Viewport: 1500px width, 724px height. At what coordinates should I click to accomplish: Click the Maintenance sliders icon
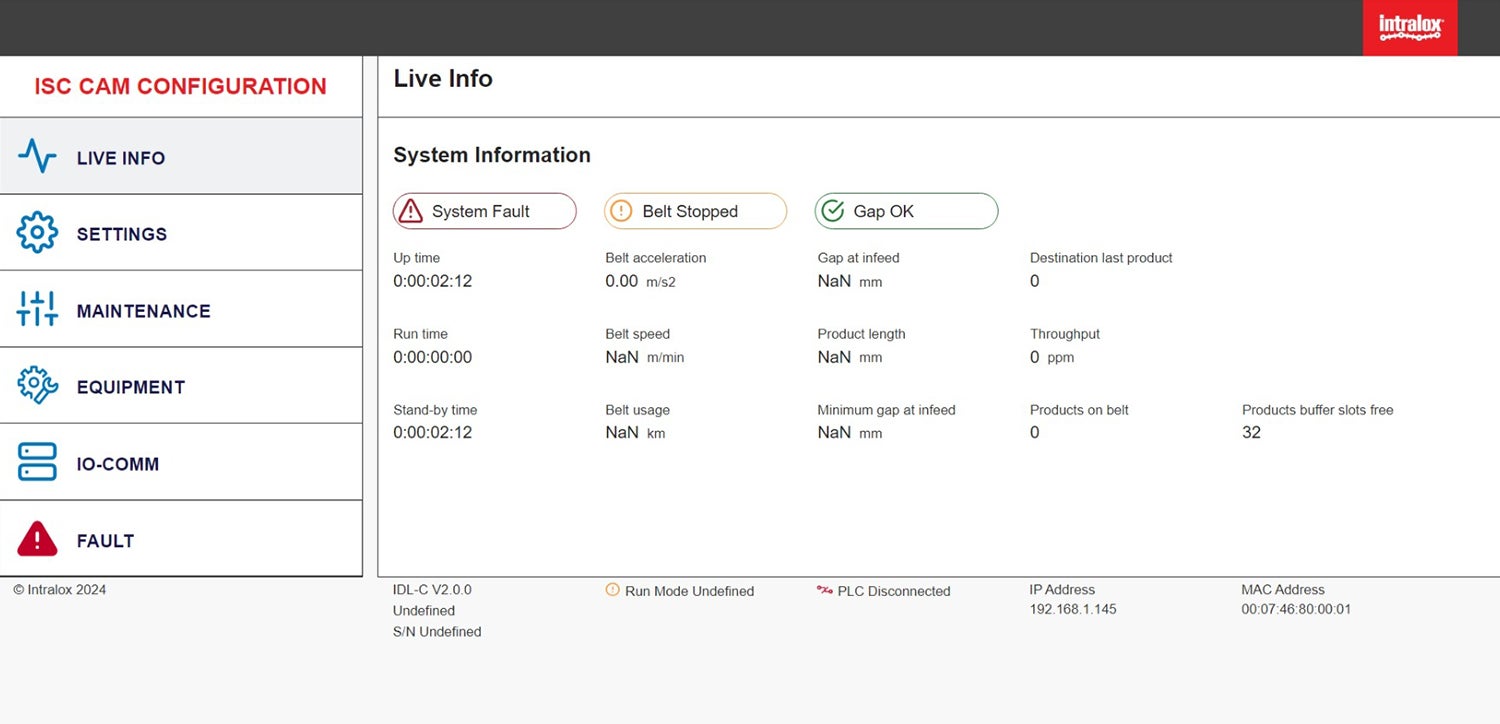37,309
